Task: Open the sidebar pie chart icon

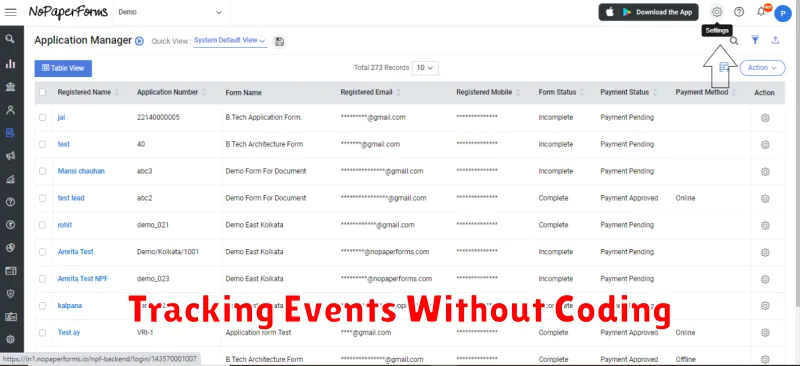Action: 10,248
